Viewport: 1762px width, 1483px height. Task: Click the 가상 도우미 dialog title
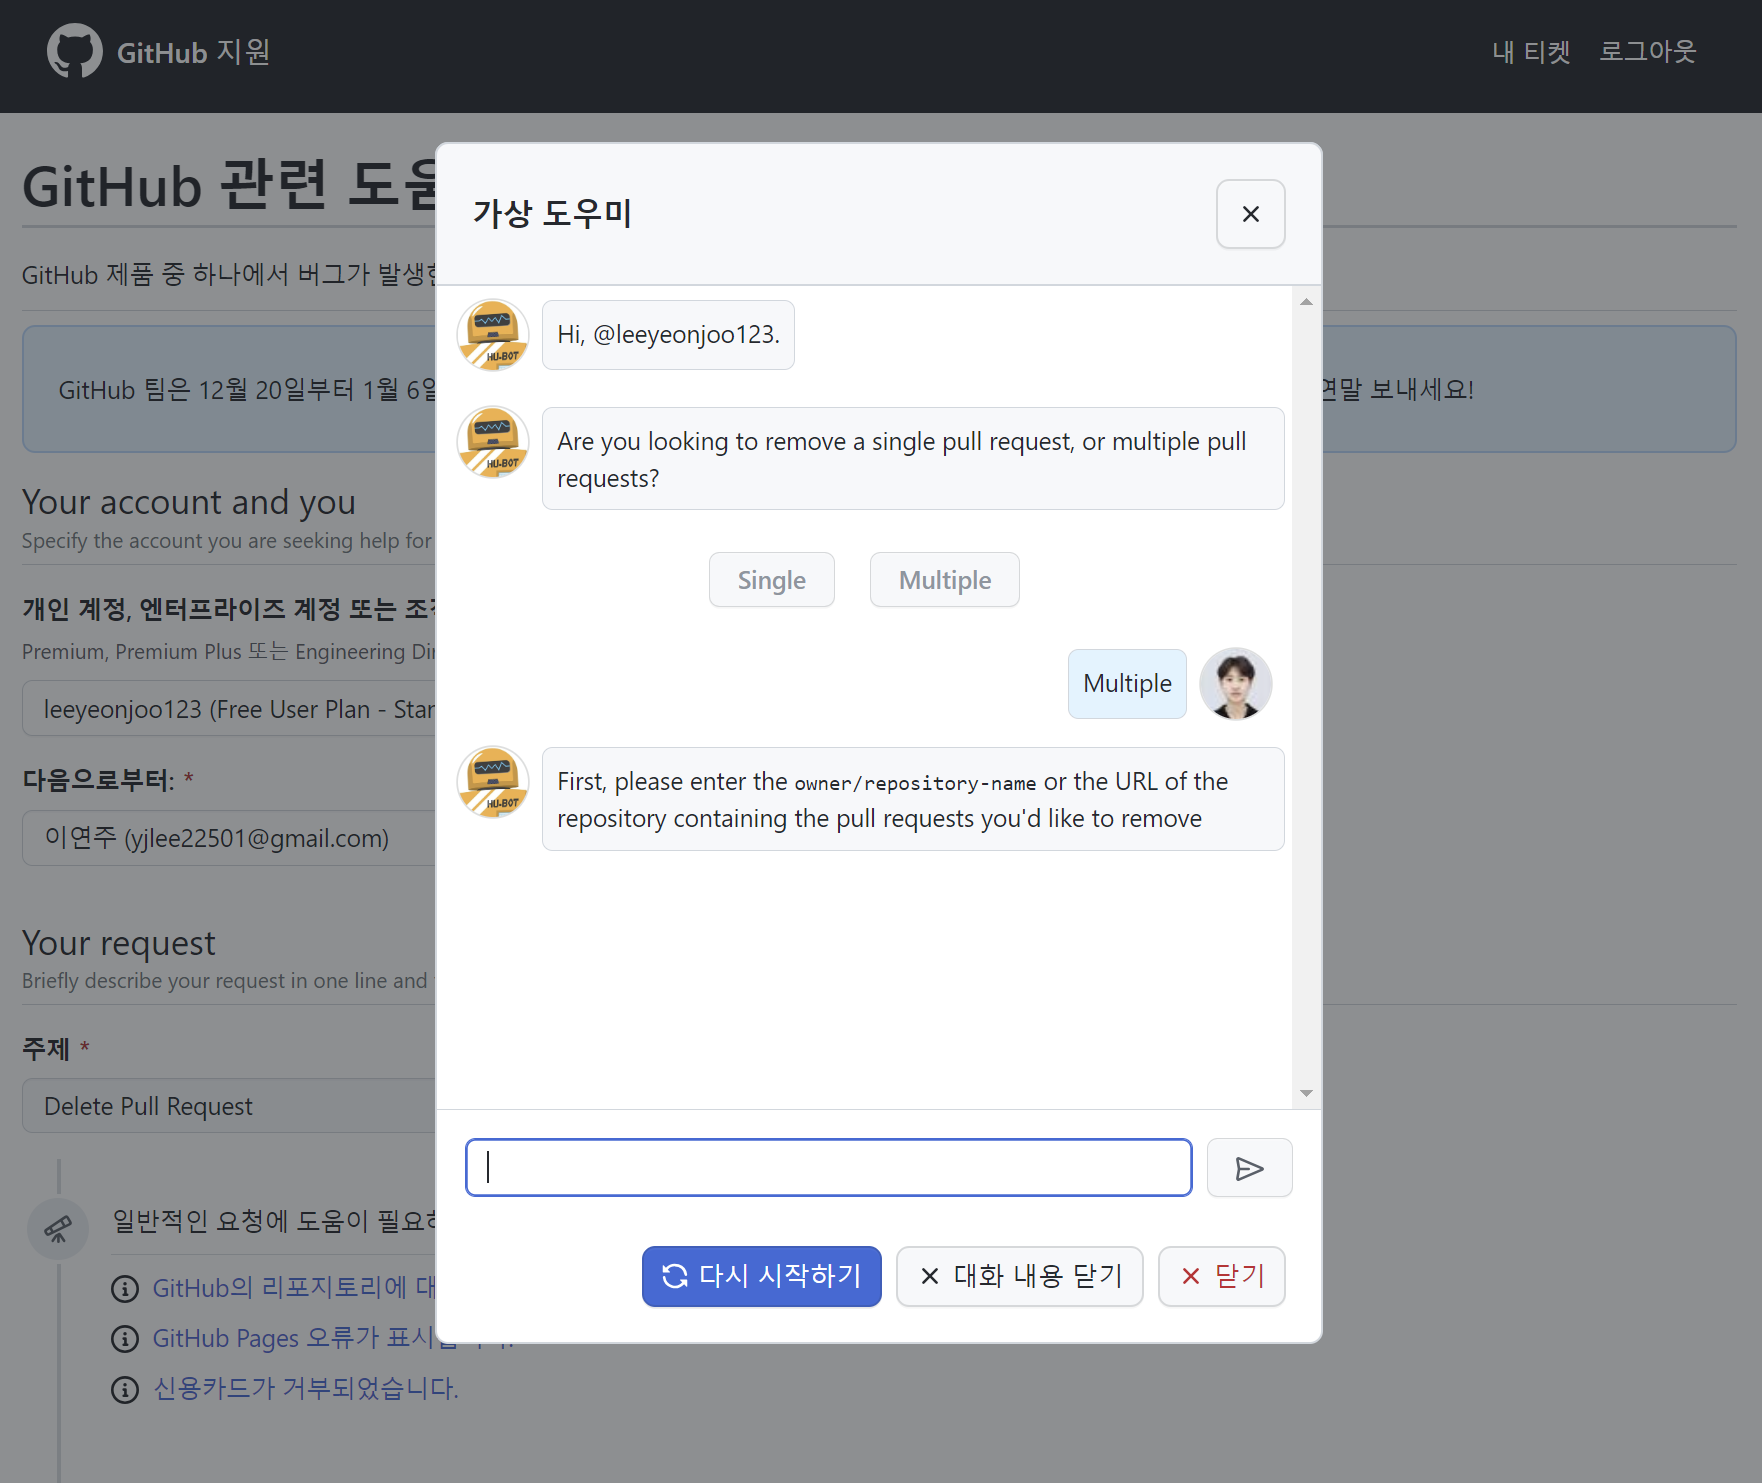(552, 213)
